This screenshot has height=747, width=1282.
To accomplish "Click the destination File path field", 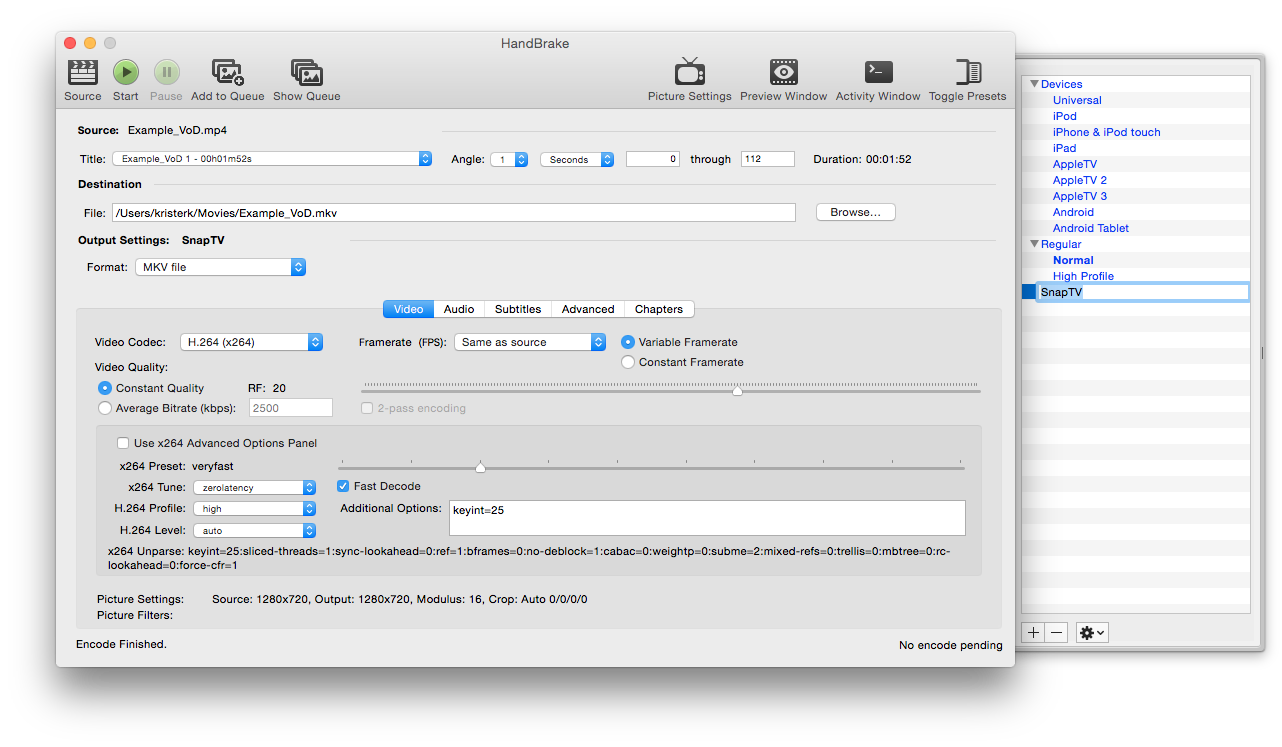I will [x=453, y=212].
